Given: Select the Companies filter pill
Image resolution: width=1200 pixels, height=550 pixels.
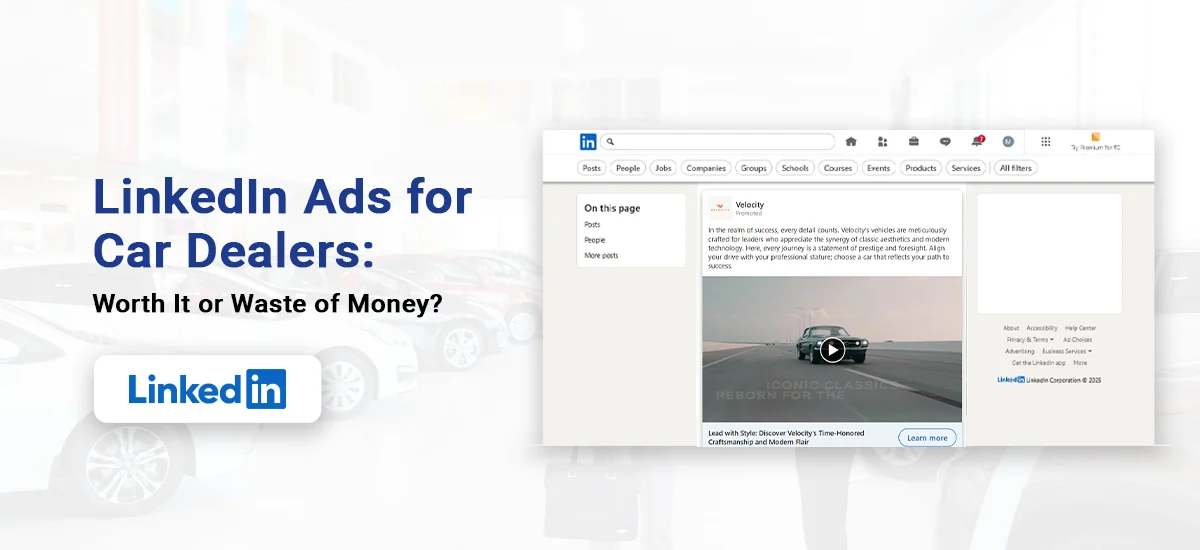Looking at the screenshot, I should 706,168.
